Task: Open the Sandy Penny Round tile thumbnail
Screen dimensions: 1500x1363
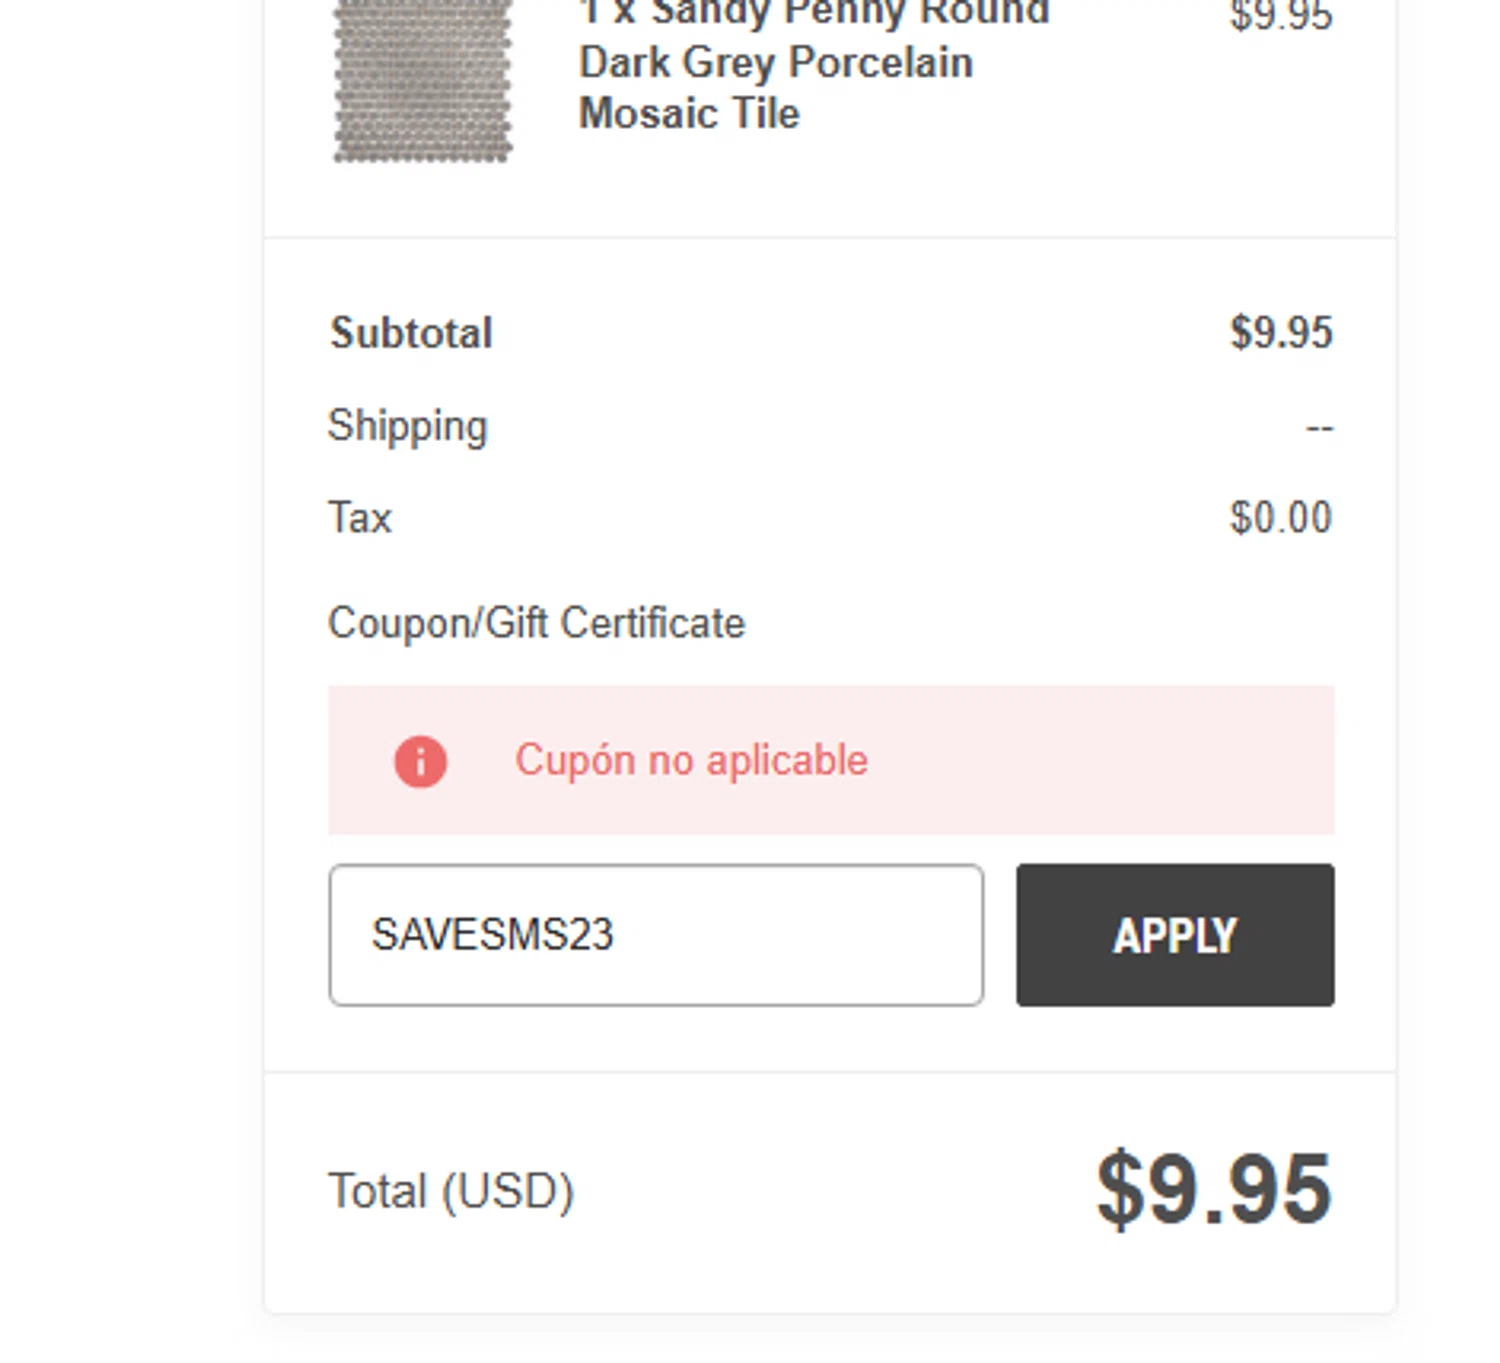Action: coord(423,80)
